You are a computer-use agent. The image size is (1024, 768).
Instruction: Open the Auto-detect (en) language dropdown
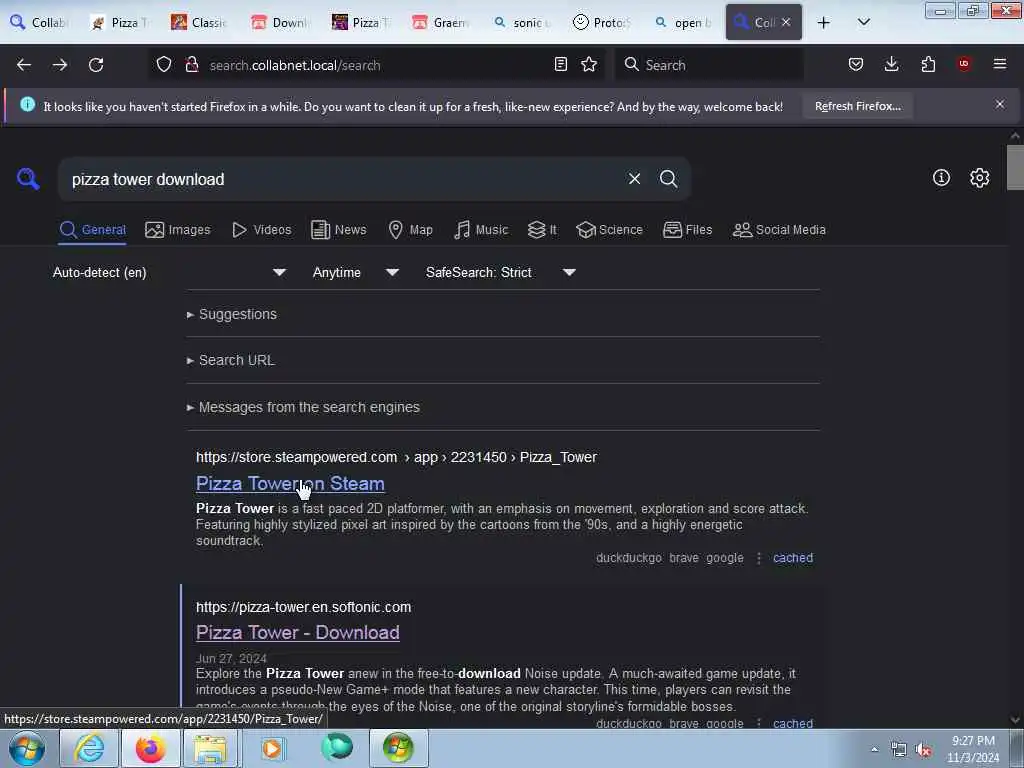(x=169, y=272)
